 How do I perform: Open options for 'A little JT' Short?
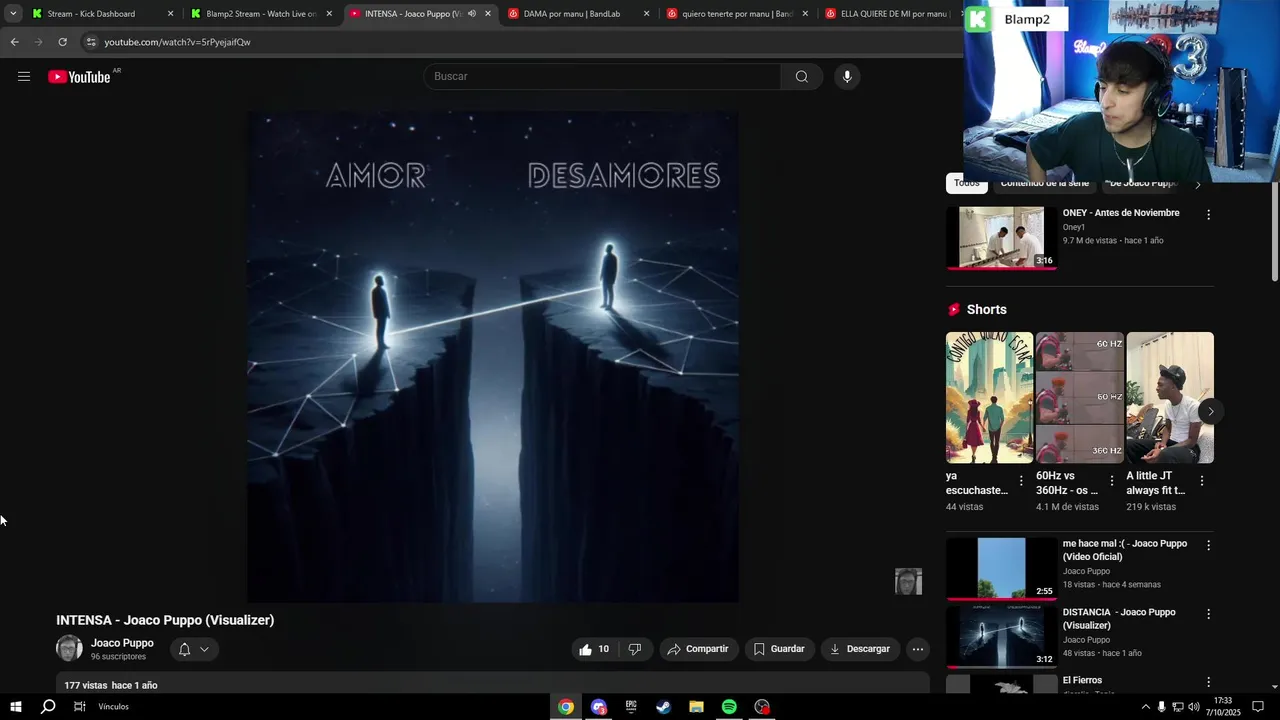pos(1201,481)
